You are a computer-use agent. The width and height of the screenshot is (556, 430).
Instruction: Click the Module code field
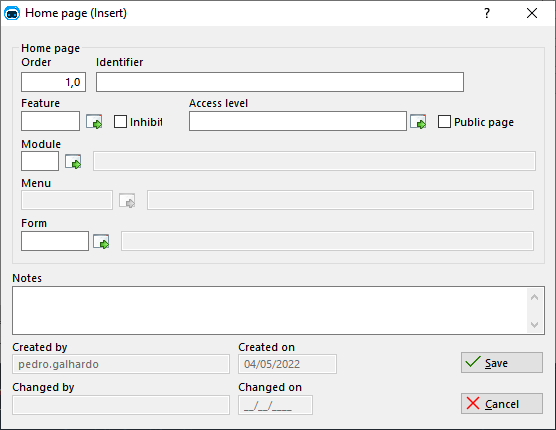(x=40, y=161)
